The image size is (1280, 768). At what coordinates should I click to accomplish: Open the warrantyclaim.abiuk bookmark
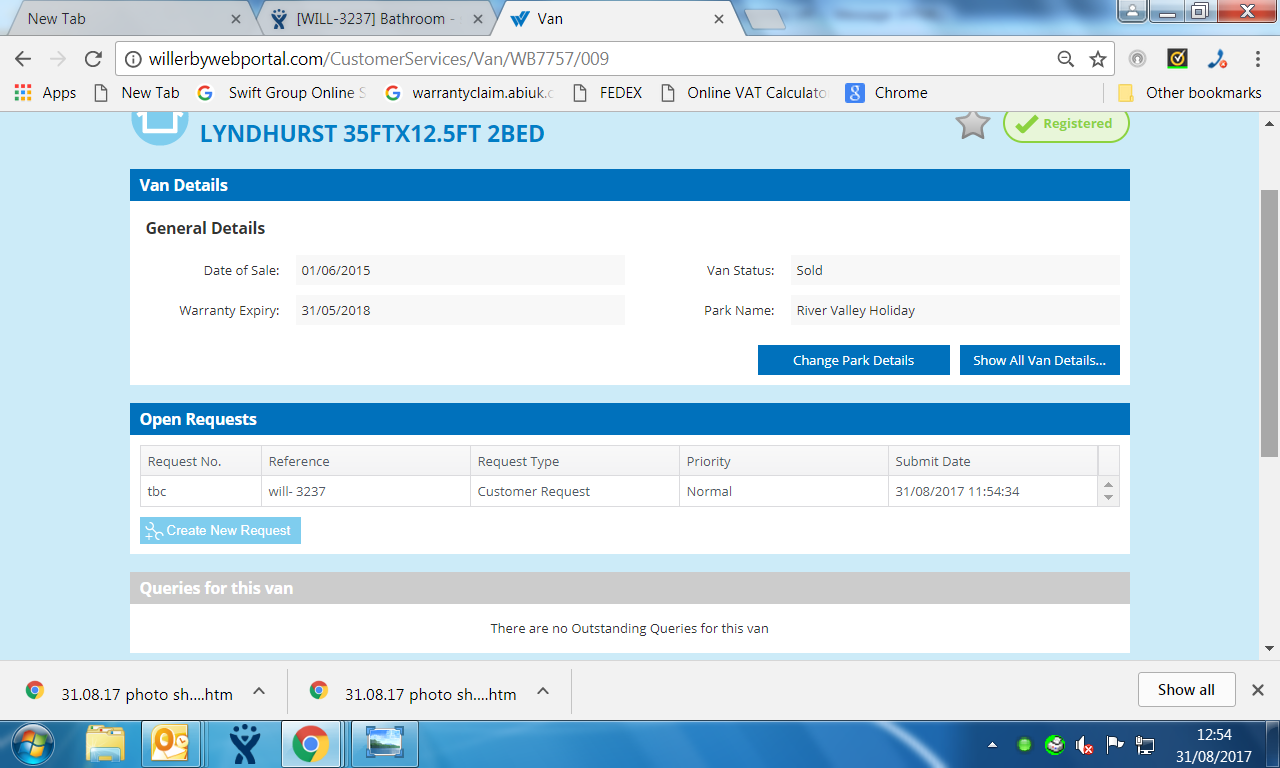click(469, 93)
